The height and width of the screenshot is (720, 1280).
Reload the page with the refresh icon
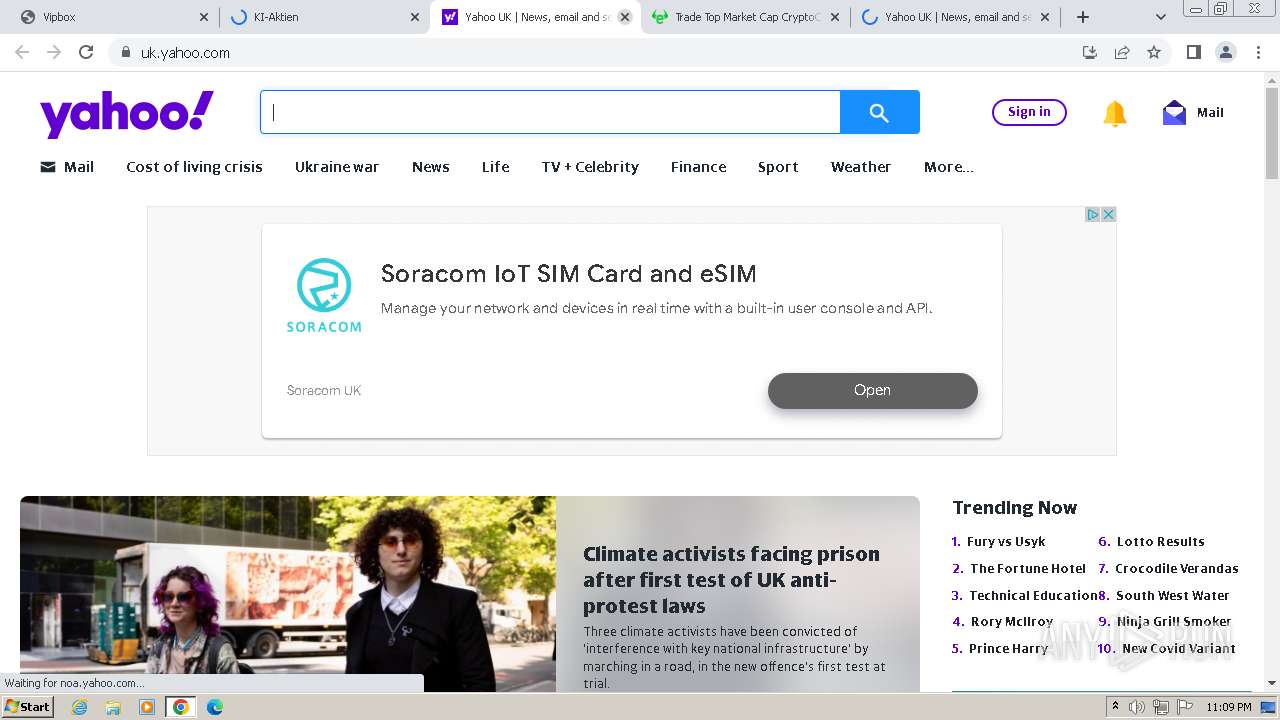[86, 52]
